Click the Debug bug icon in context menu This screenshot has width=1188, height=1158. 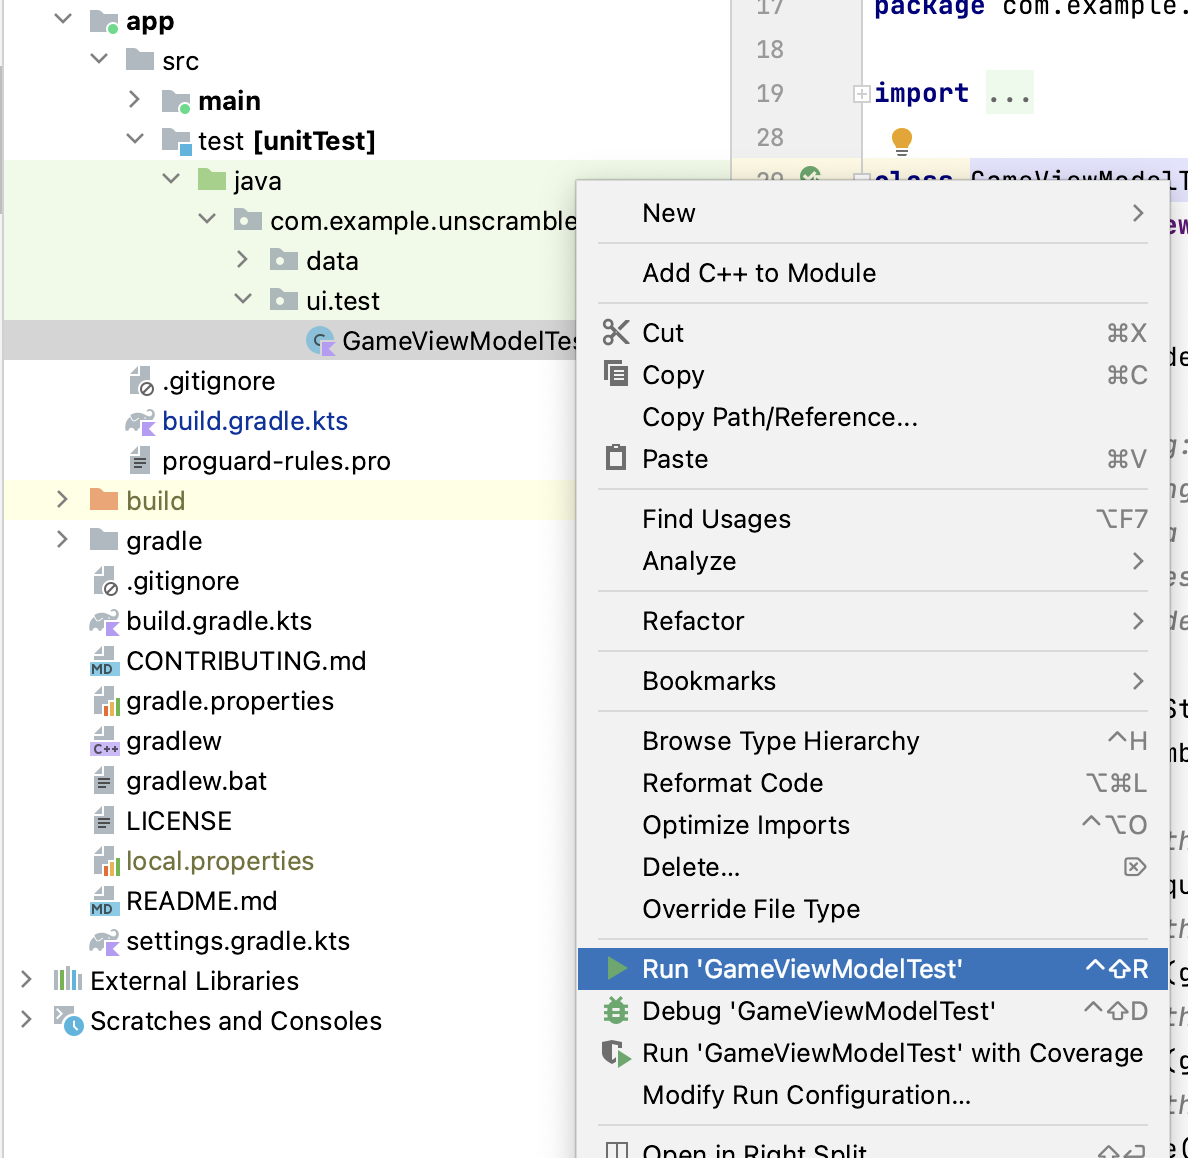616,1011
